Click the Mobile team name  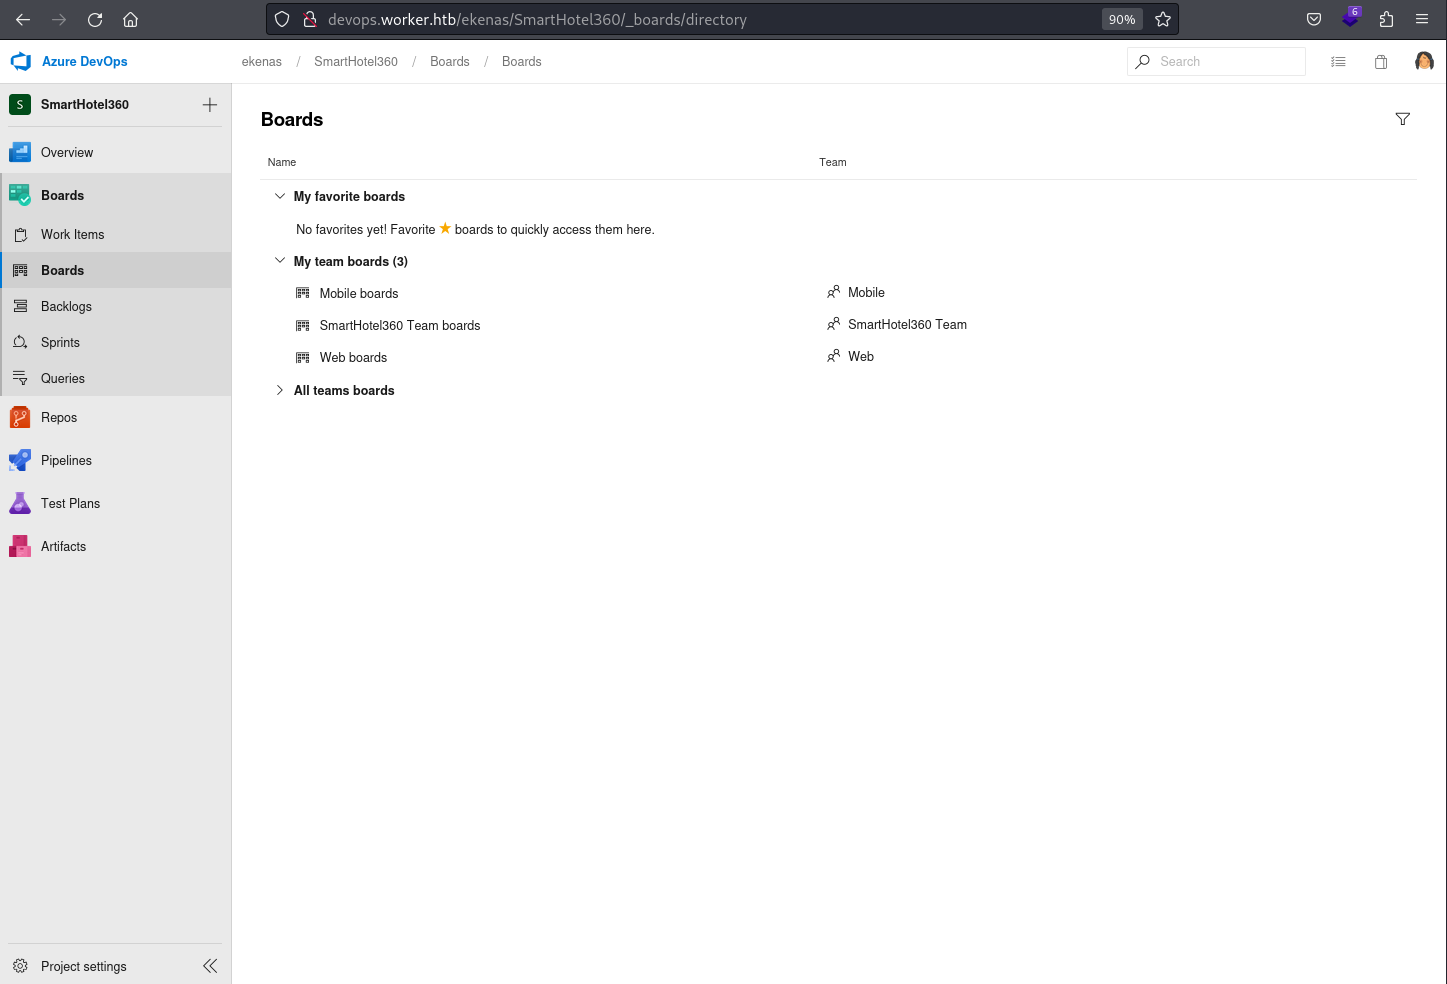[866, 292]
